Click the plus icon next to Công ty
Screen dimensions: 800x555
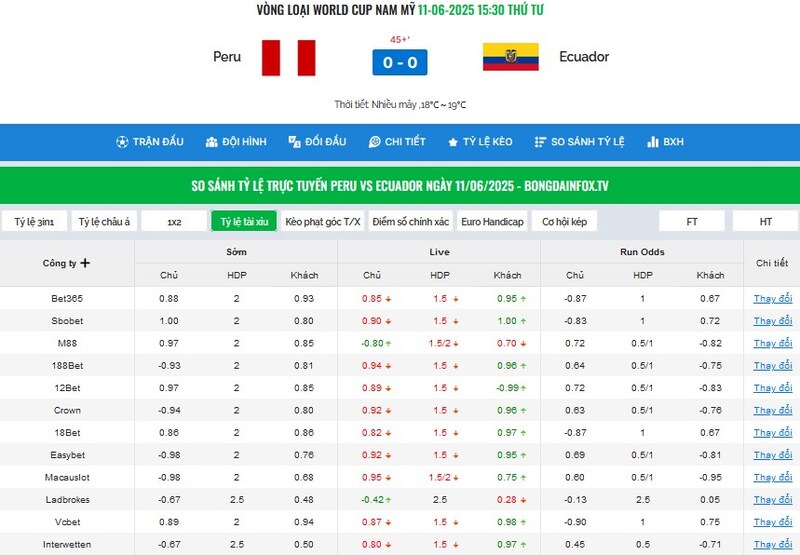(85, 263)
